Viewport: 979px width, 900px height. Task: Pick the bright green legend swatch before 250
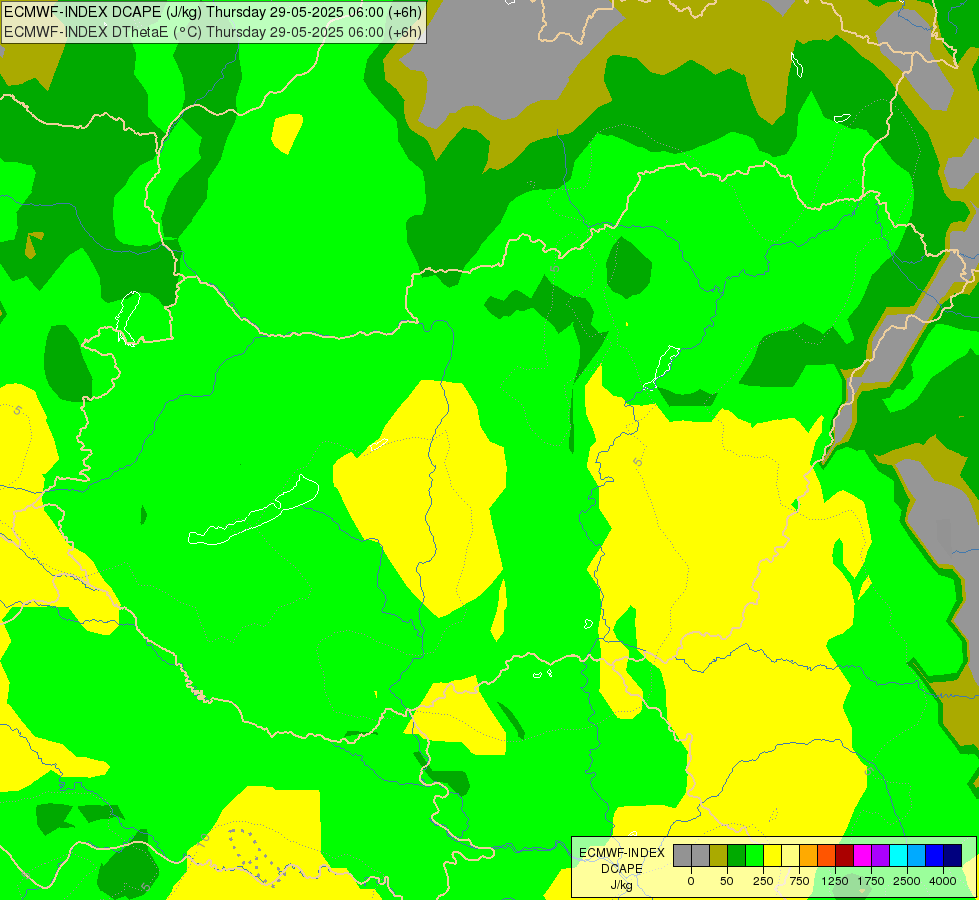click(754, 855)
